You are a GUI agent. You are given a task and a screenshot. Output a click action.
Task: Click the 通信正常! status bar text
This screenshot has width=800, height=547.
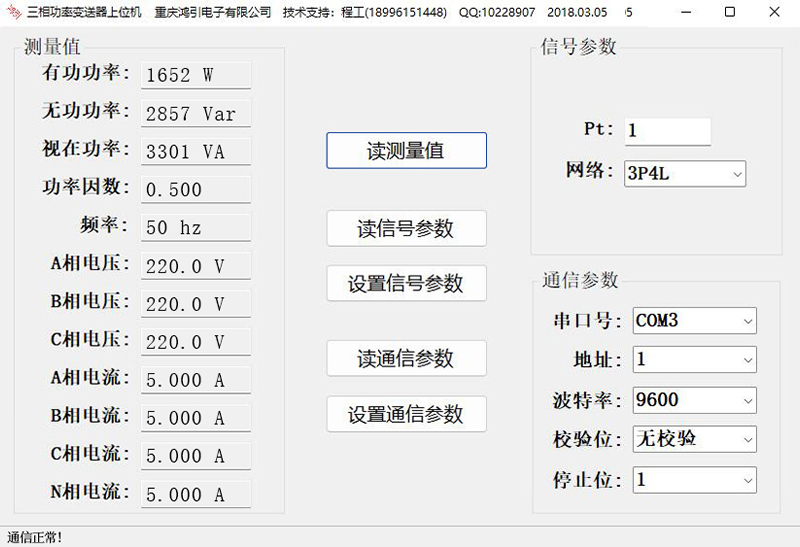[x=35, y=537]
